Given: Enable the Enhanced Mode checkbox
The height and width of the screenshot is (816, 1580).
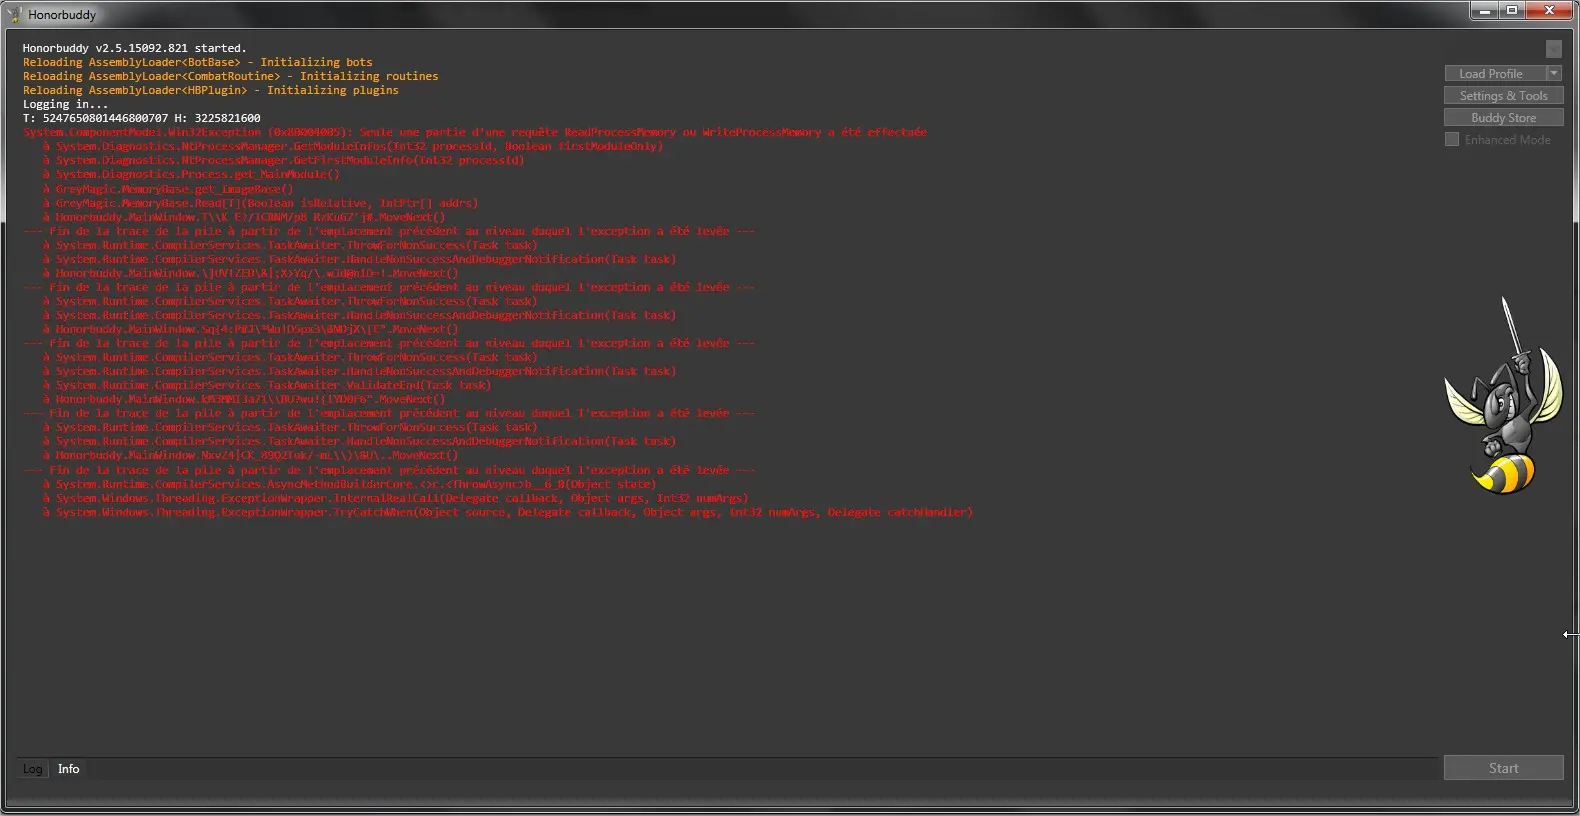Looking at the screenshot, I should 1452,140.
